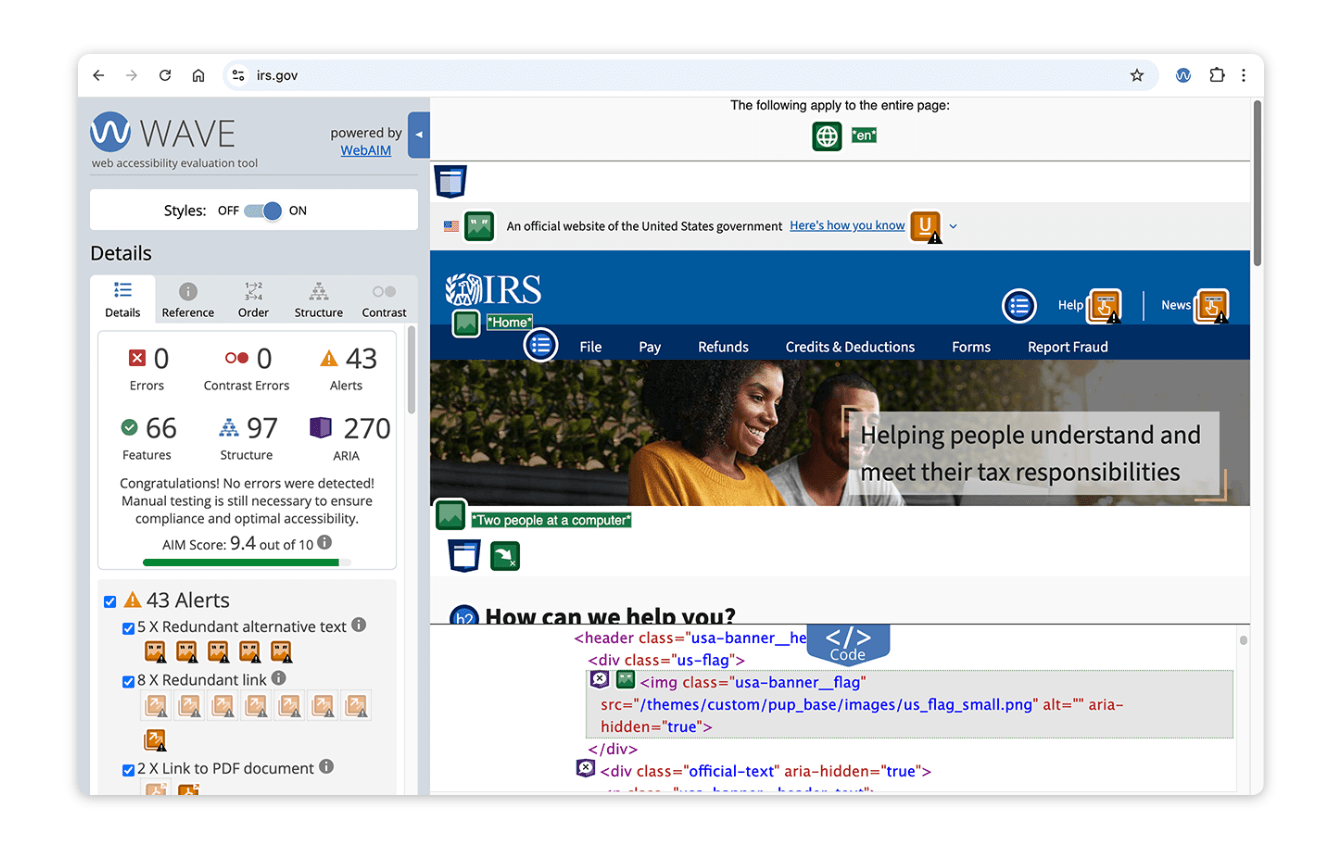Uncheck the 43 Alerts checkbox
The width and height of the screenshot is (1332, 844).
point(110,601)
